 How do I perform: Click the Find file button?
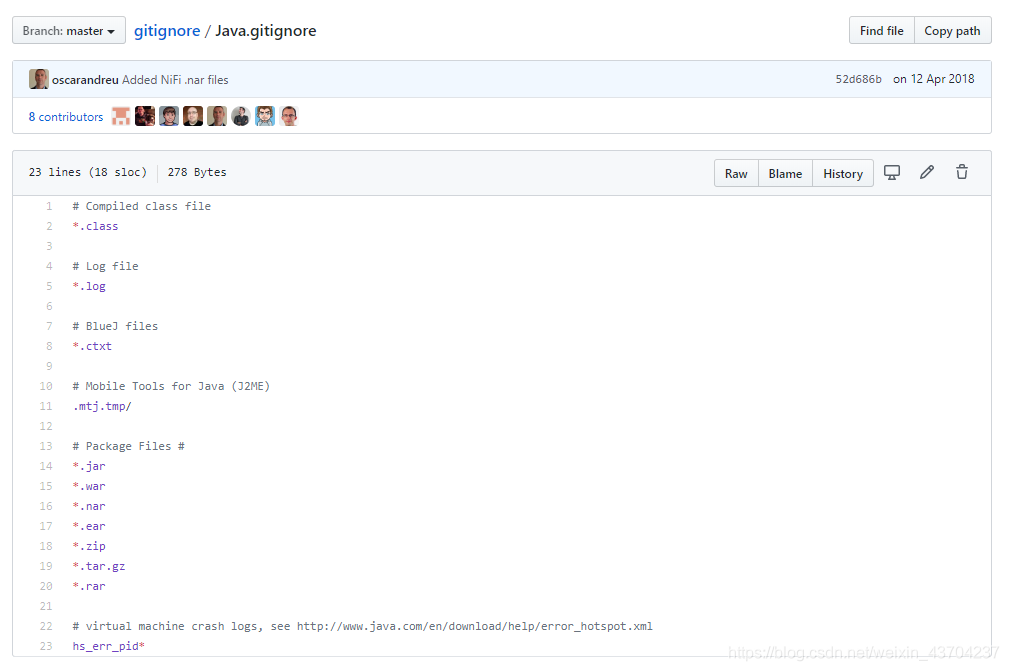coord(882,30)
